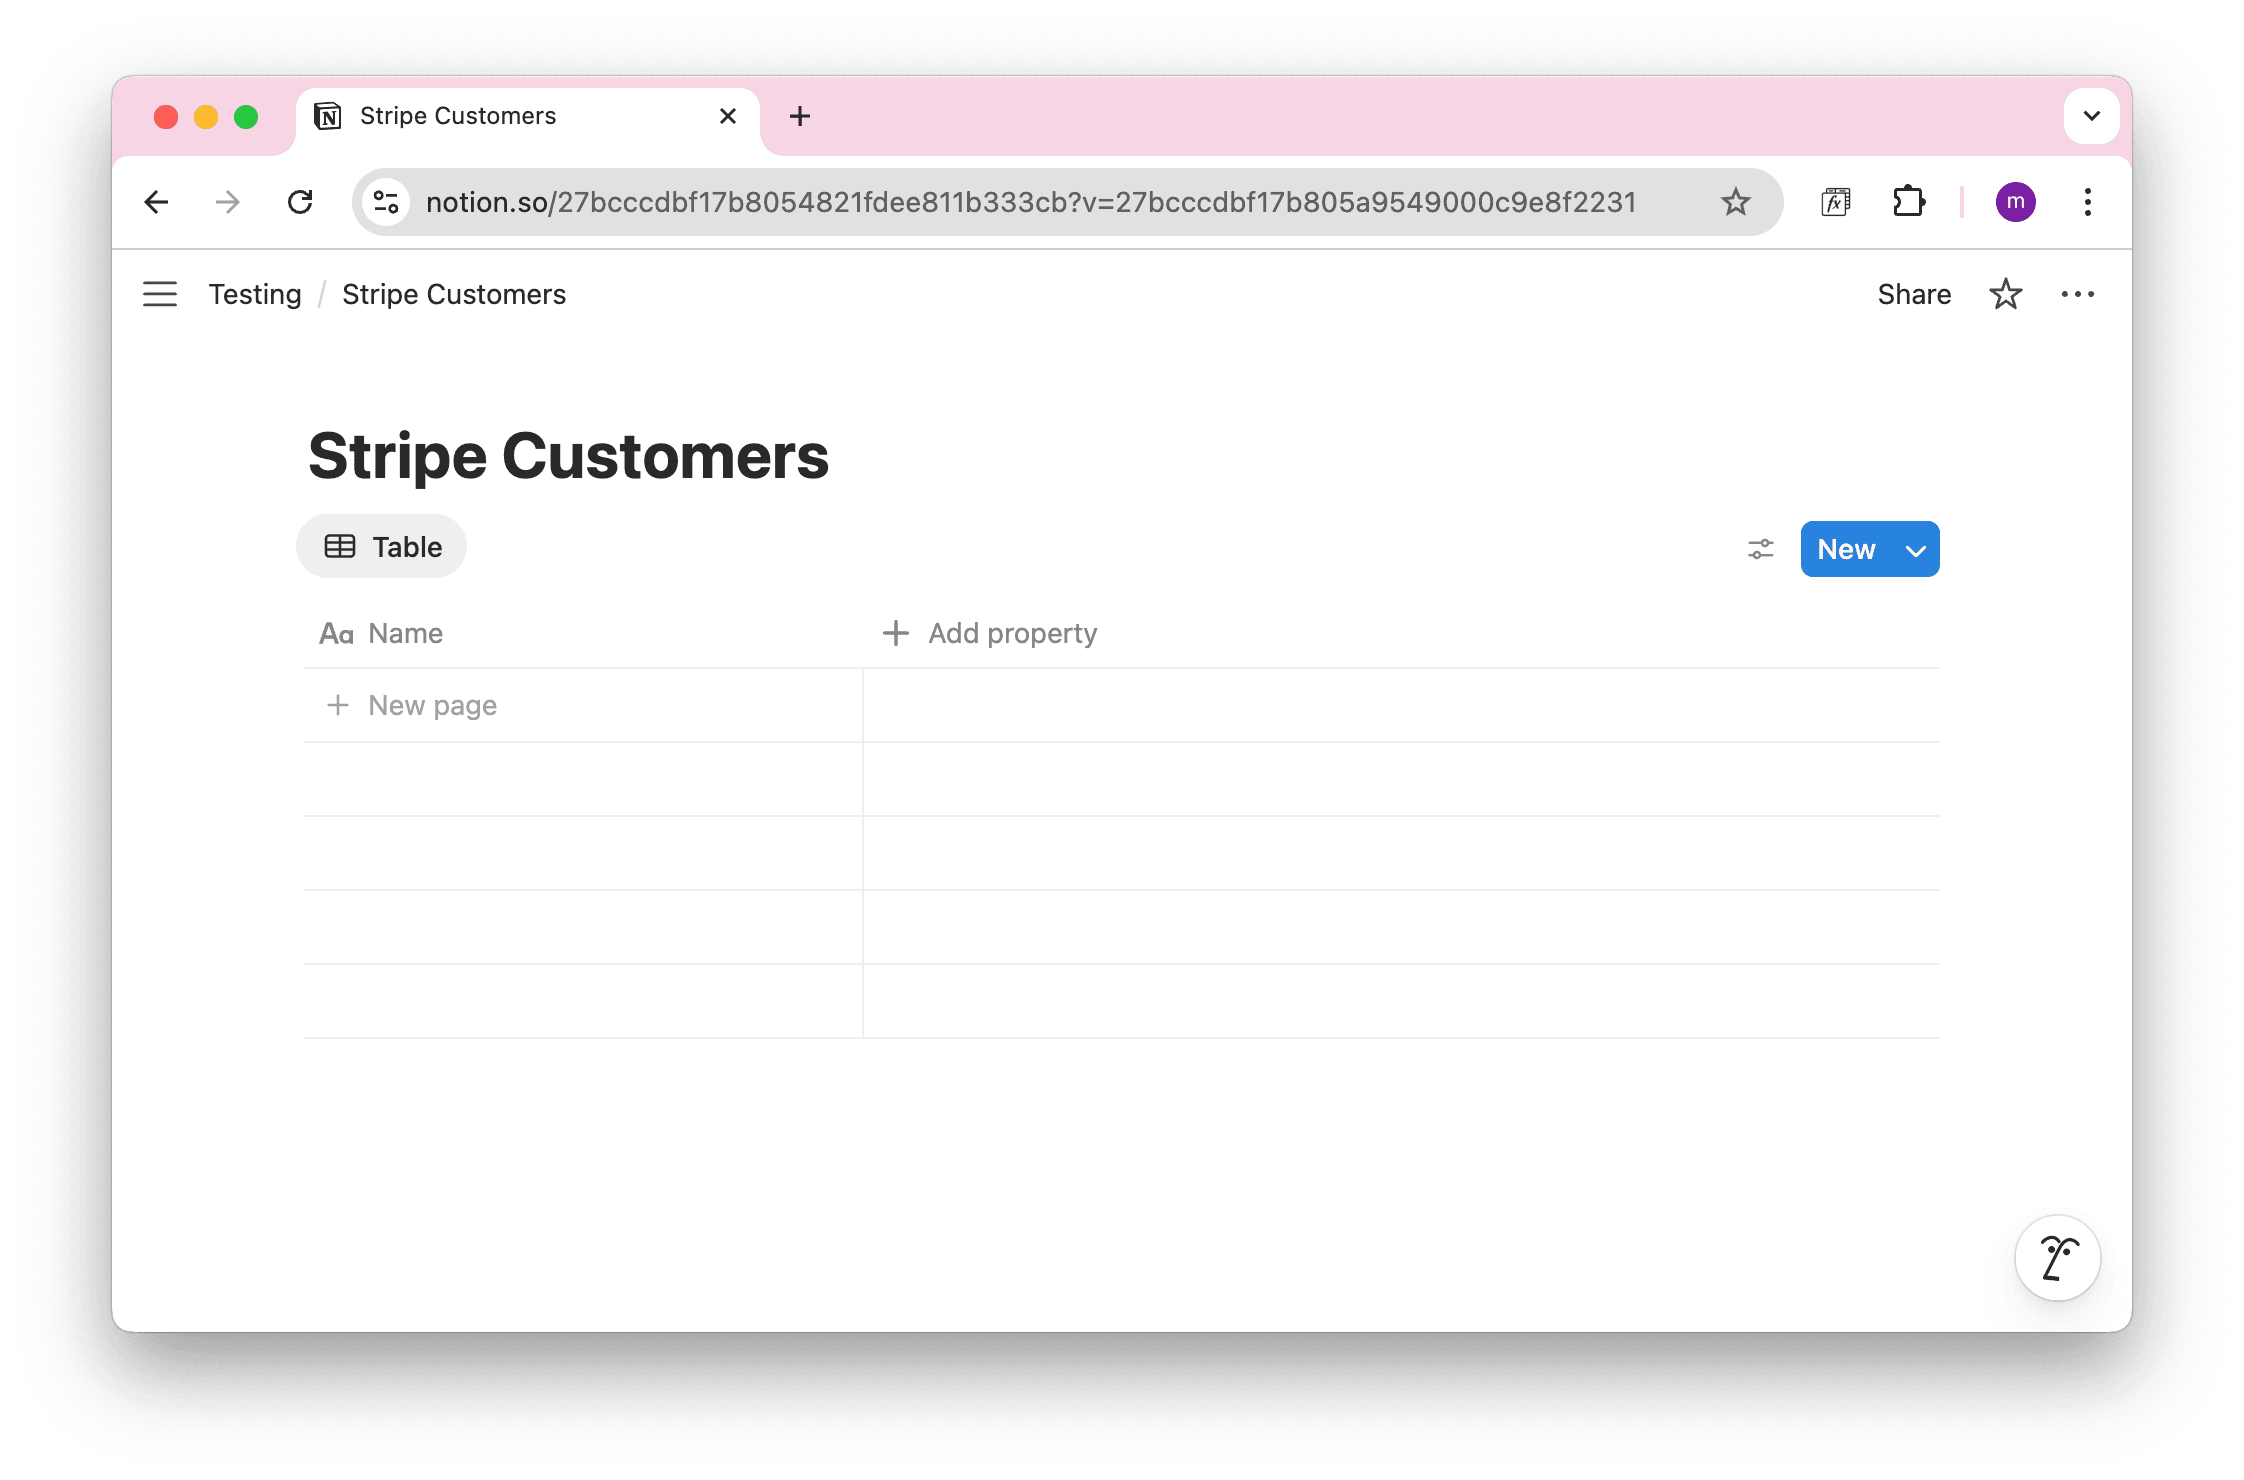Click New page row in the table
Viewport: 2244px width, 1480px height.
click(432, 705)
